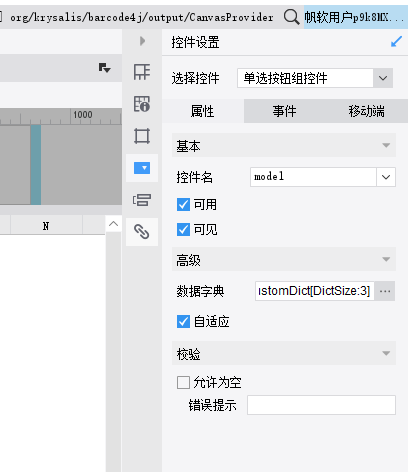Toggle the 可见 checkbox

pos(183,229)
